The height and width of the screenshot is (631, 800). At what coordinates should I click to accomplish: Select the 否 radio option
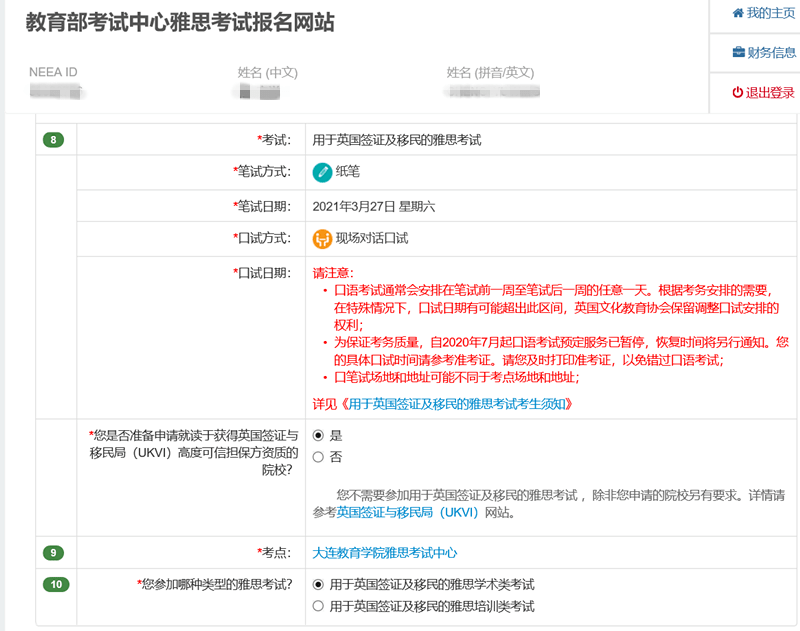coord(316,457)
